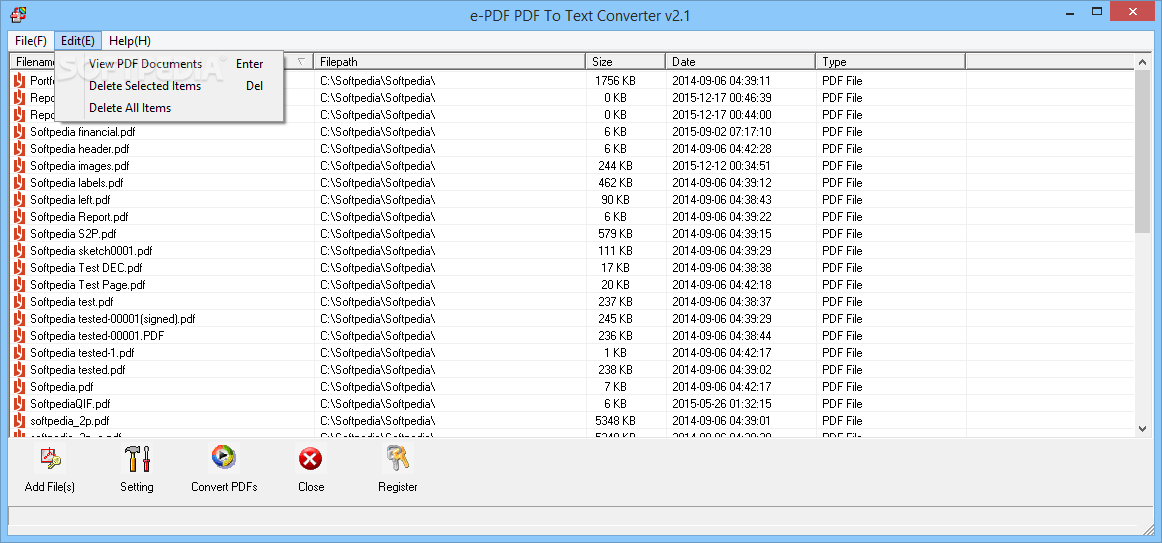Screen dimensions: 1162x543
Task: Sort list by Size column header
Action: [625, 62]
